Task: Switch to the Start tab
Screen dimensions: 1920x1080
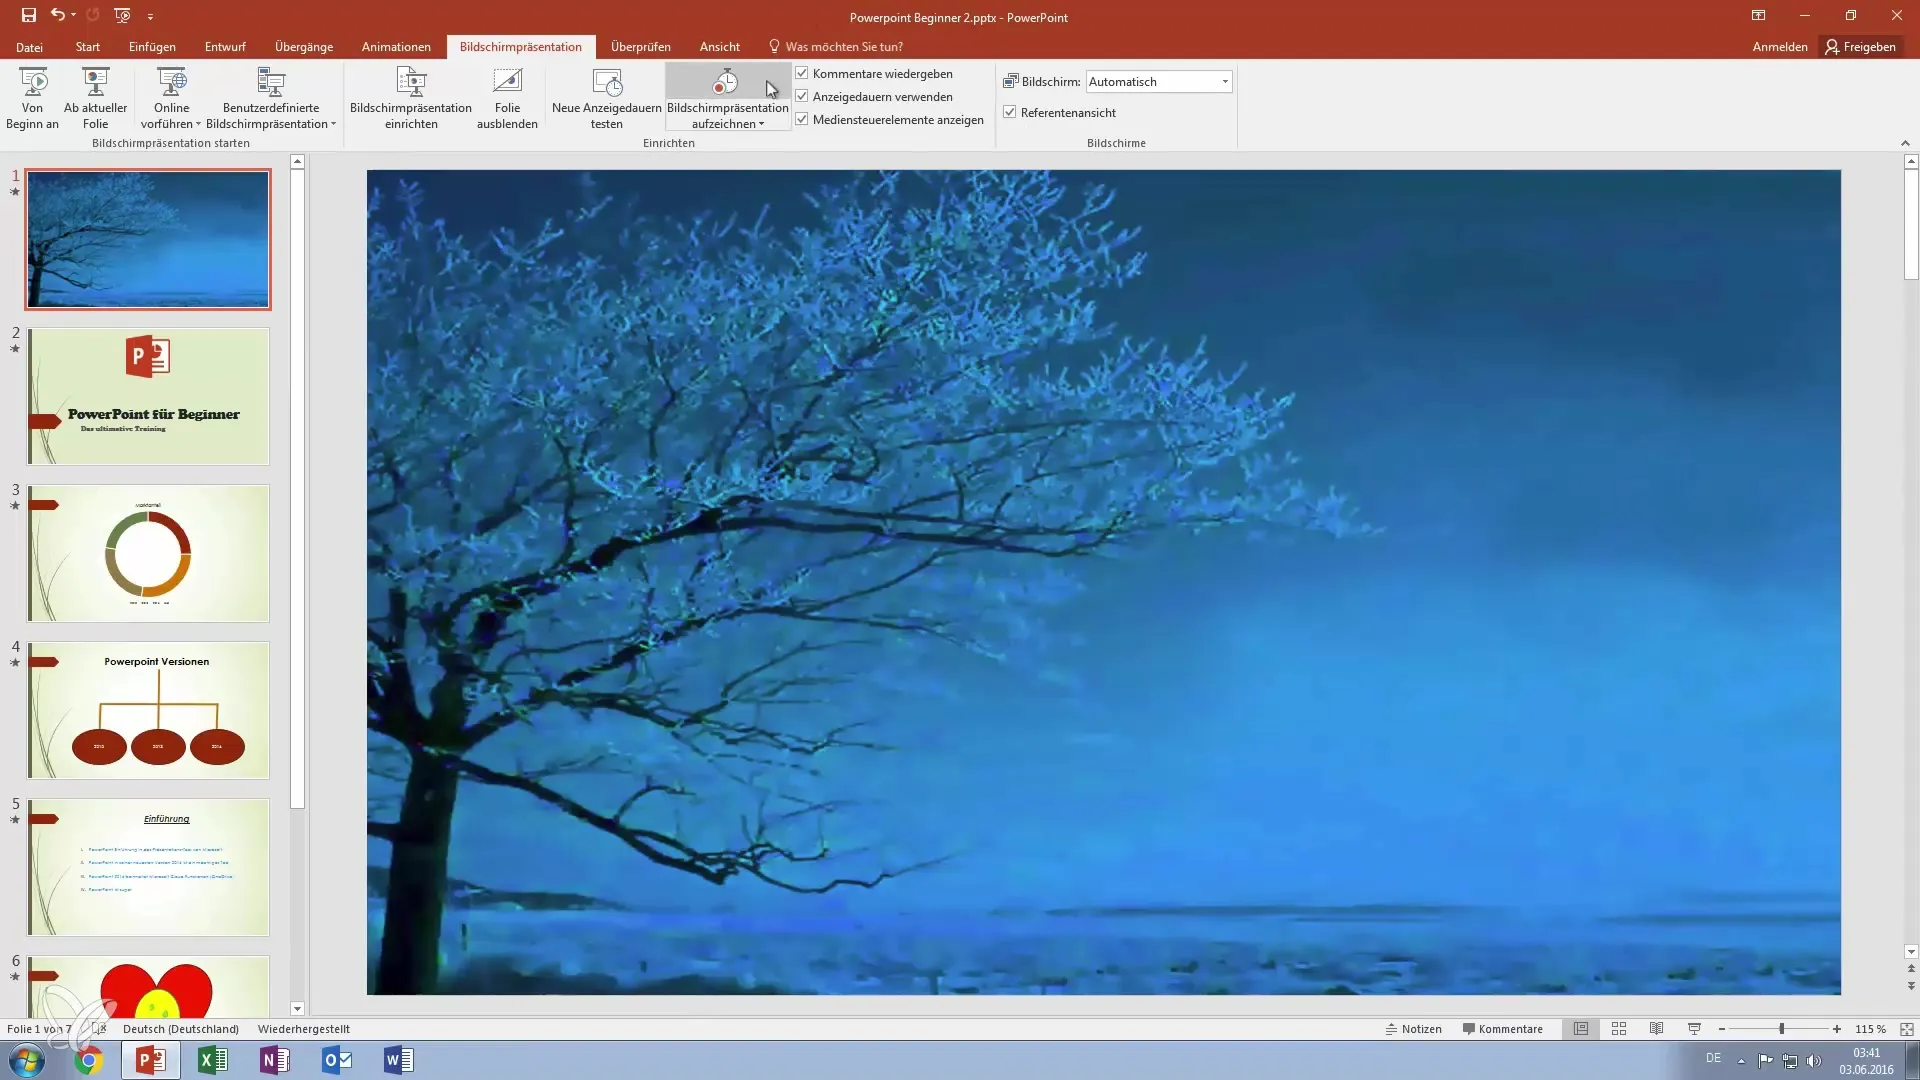Action: click(88, 47)
